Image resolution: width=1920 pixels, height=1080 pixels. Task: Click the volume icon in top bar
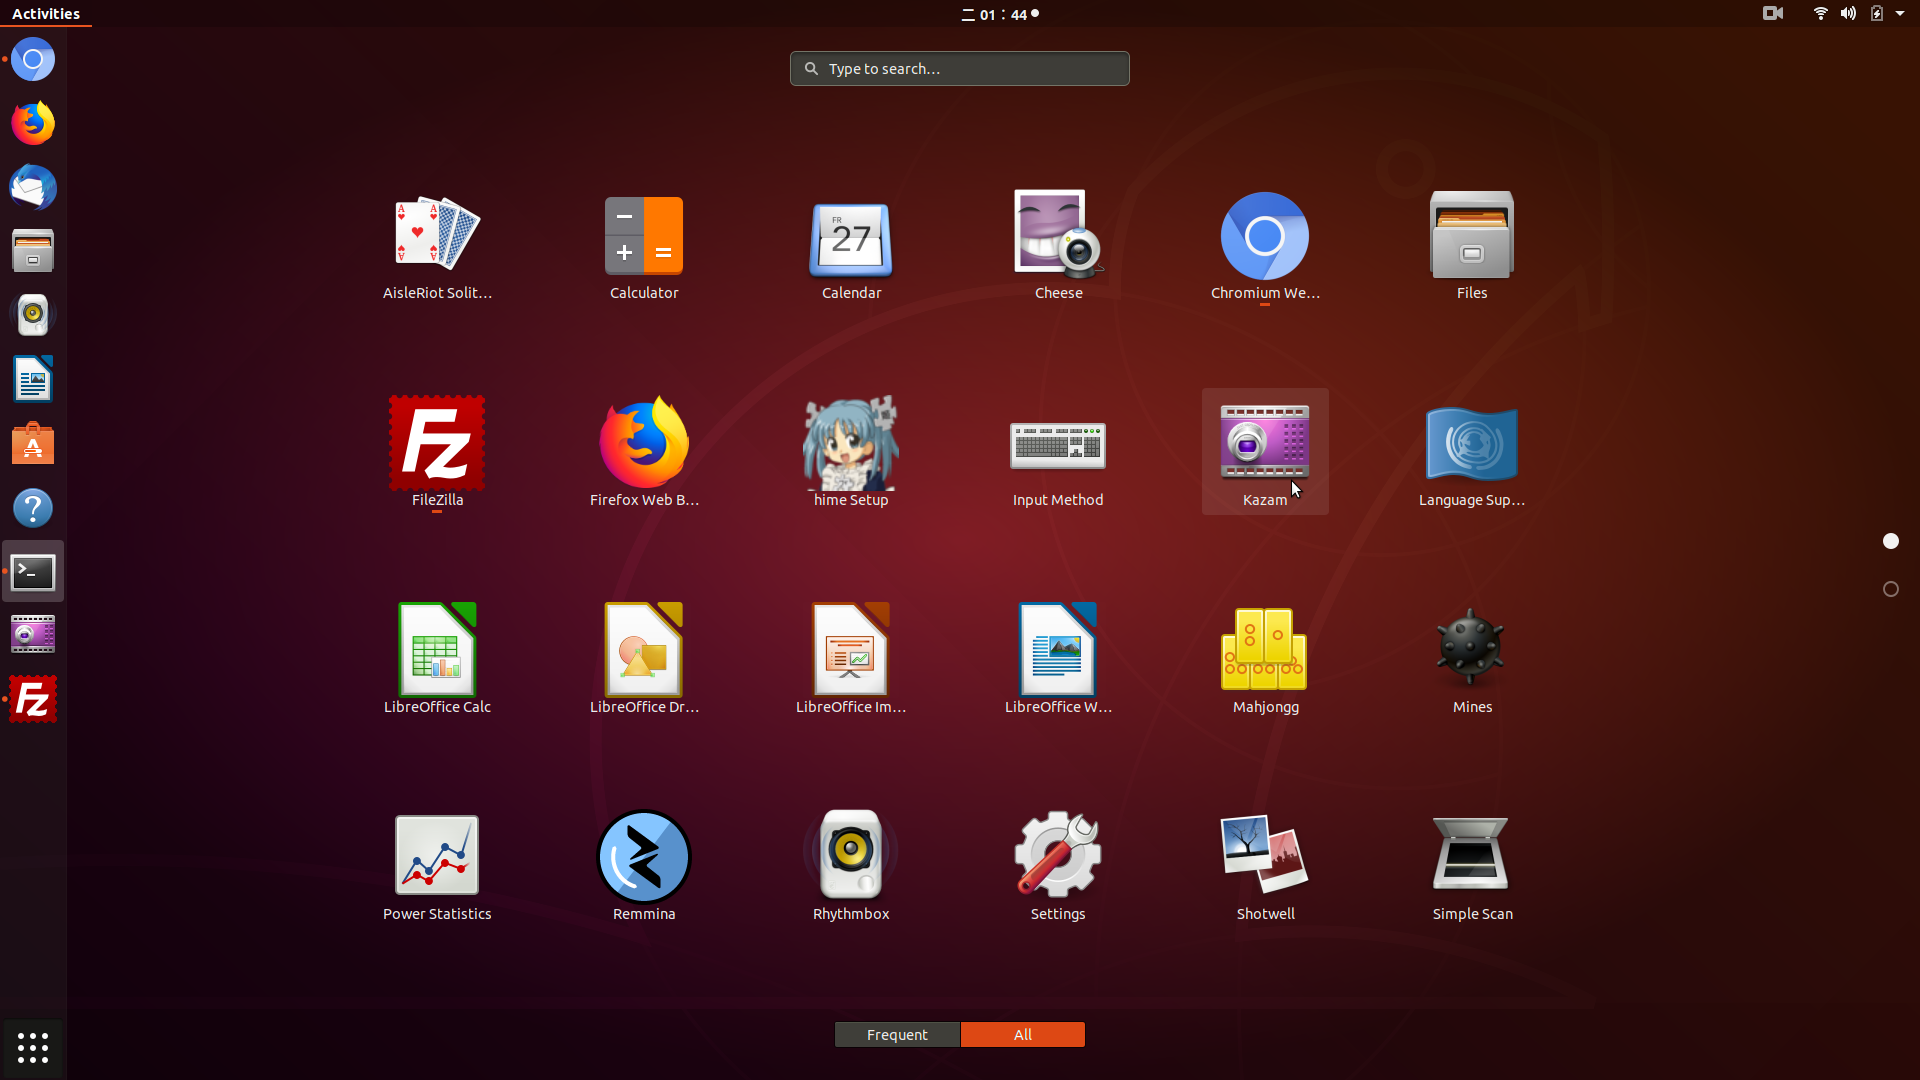pos(1848,14)
